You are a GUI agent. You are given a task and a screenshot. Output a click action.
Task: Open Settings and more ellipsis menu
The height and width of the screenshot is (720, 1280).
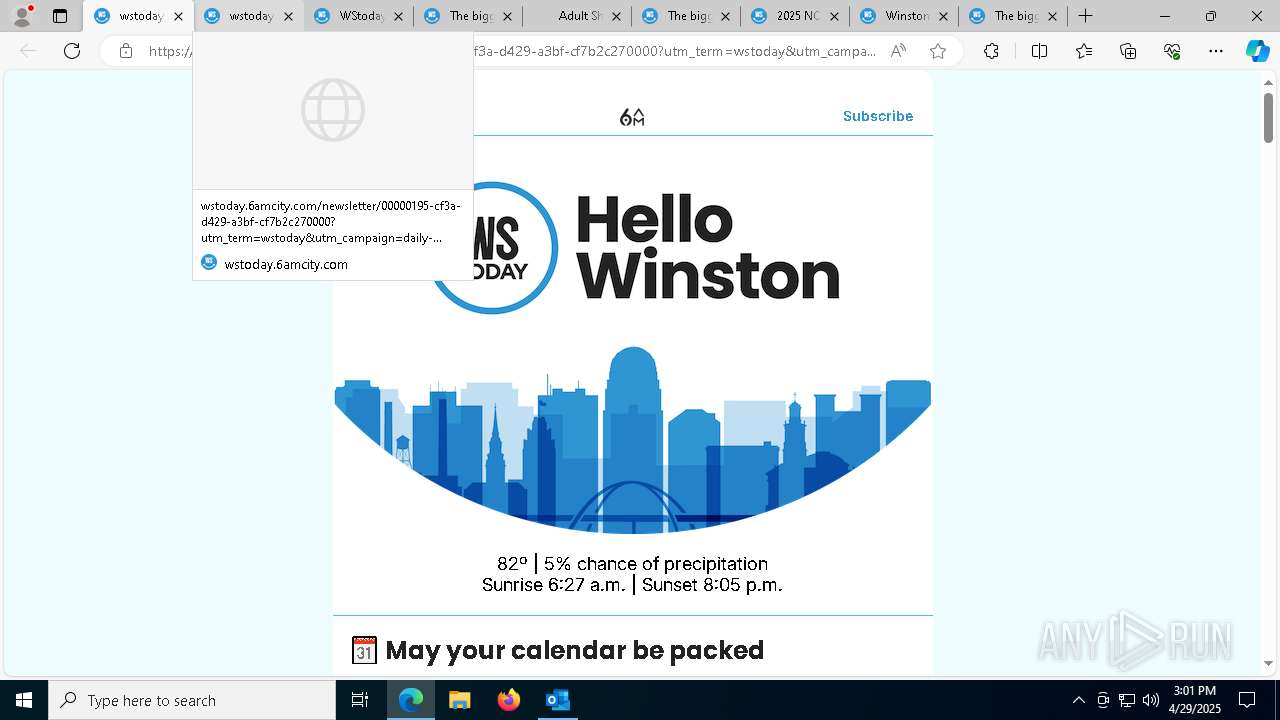click(1216, 51)
